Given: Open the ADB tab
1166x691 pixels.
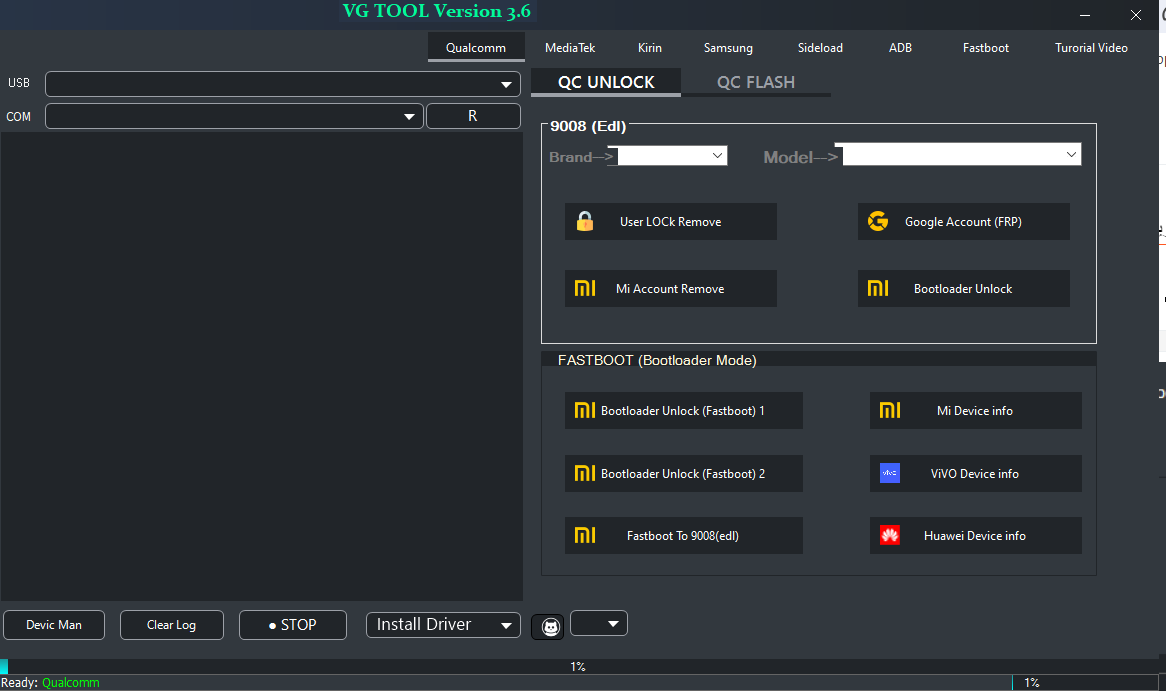Looking at the screenshot, I should pyautogui.click(x=900, y=48).
